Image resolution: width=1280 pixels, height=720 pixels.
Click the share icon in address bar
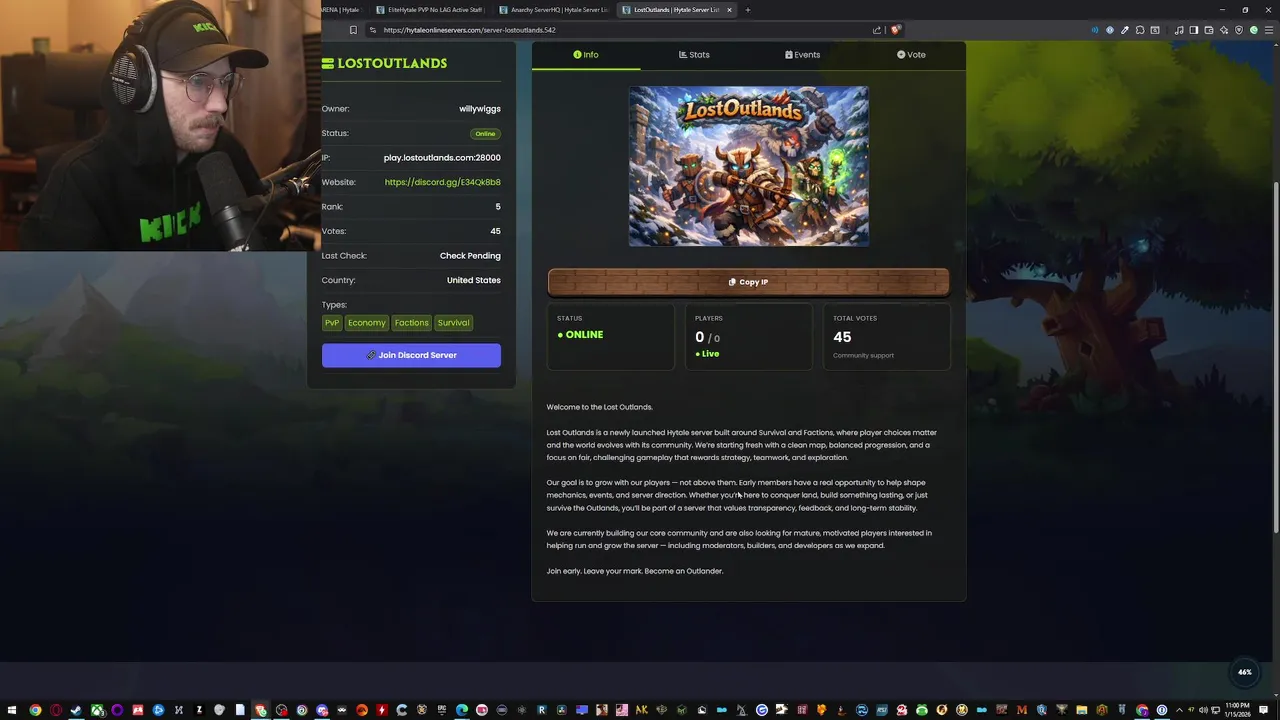(877, 30)
